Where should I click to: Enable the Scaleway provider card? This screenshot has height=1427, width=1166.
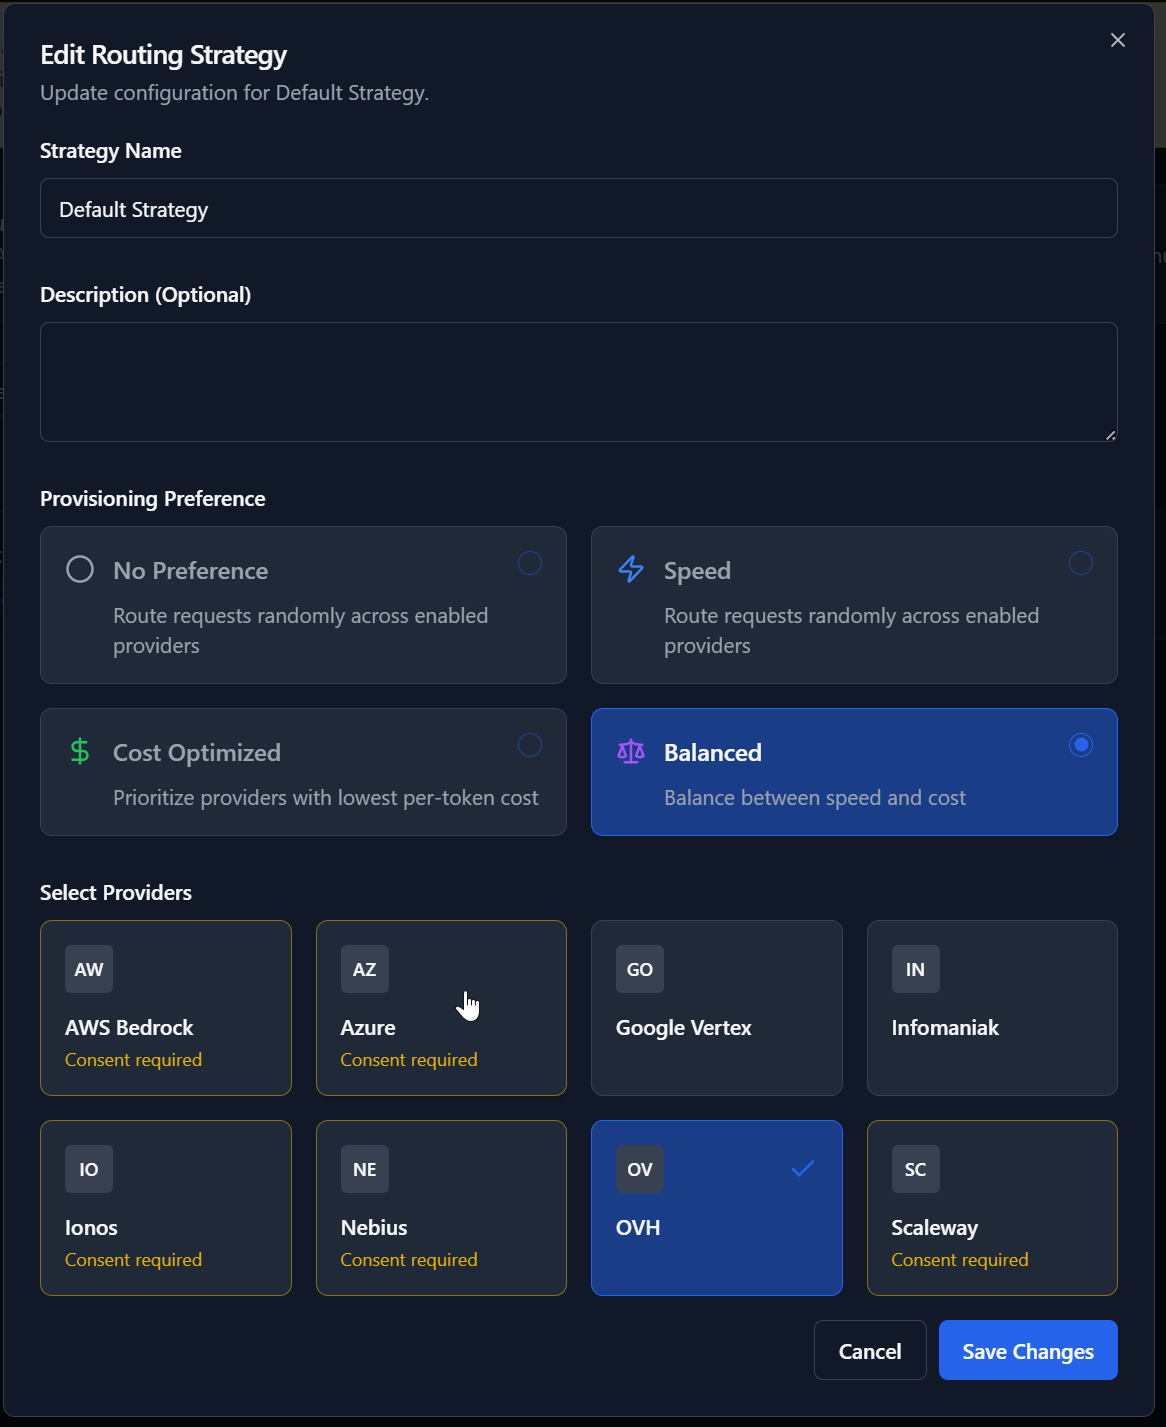992,1208
